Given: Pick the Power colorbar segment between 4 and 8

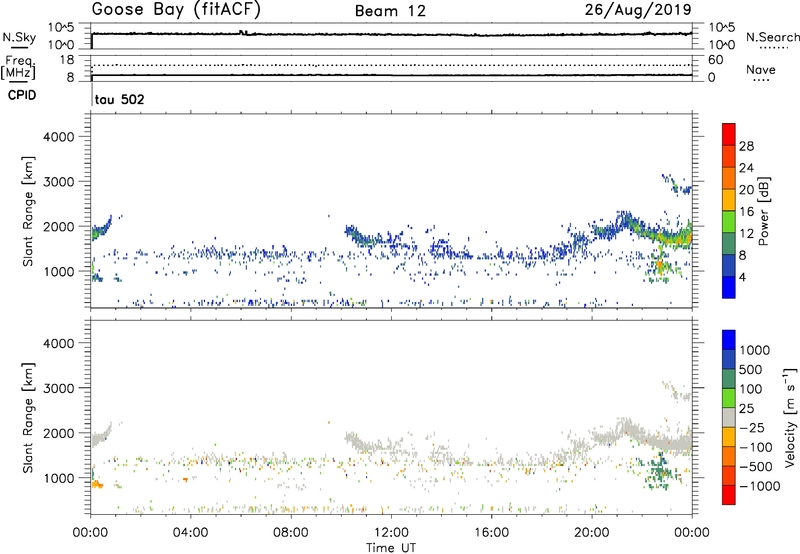Looking at the screenshot, I should (729, 266).
